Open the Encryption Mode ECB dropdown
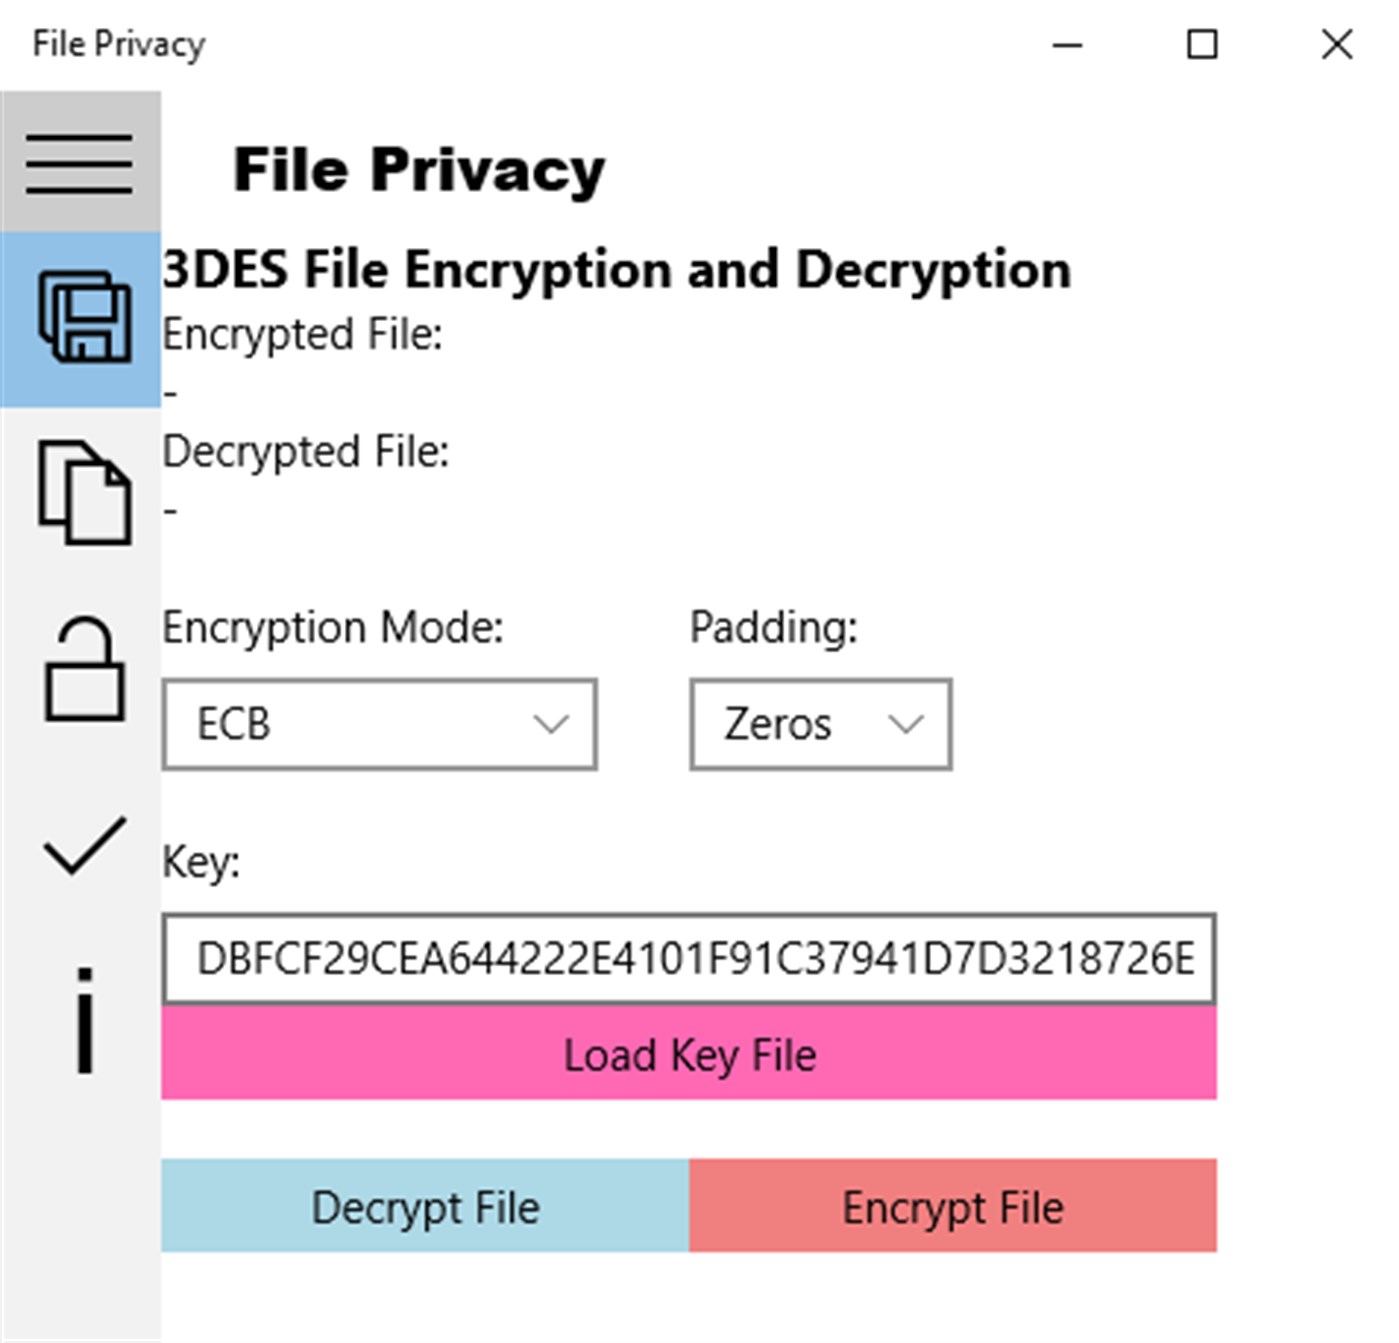The height and width of the screenshot is (1343, 1399). point(379,724)
